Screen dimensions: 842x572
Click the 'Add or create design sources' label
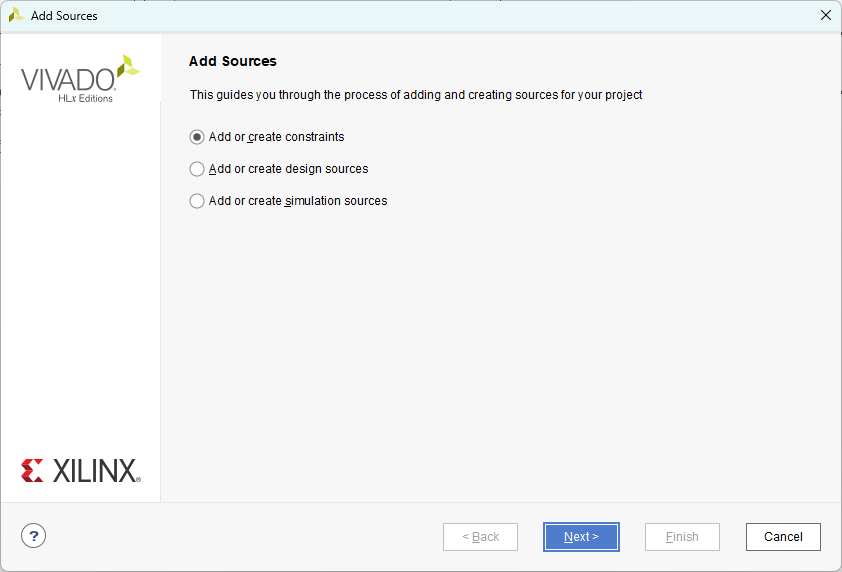coord(288,169)
